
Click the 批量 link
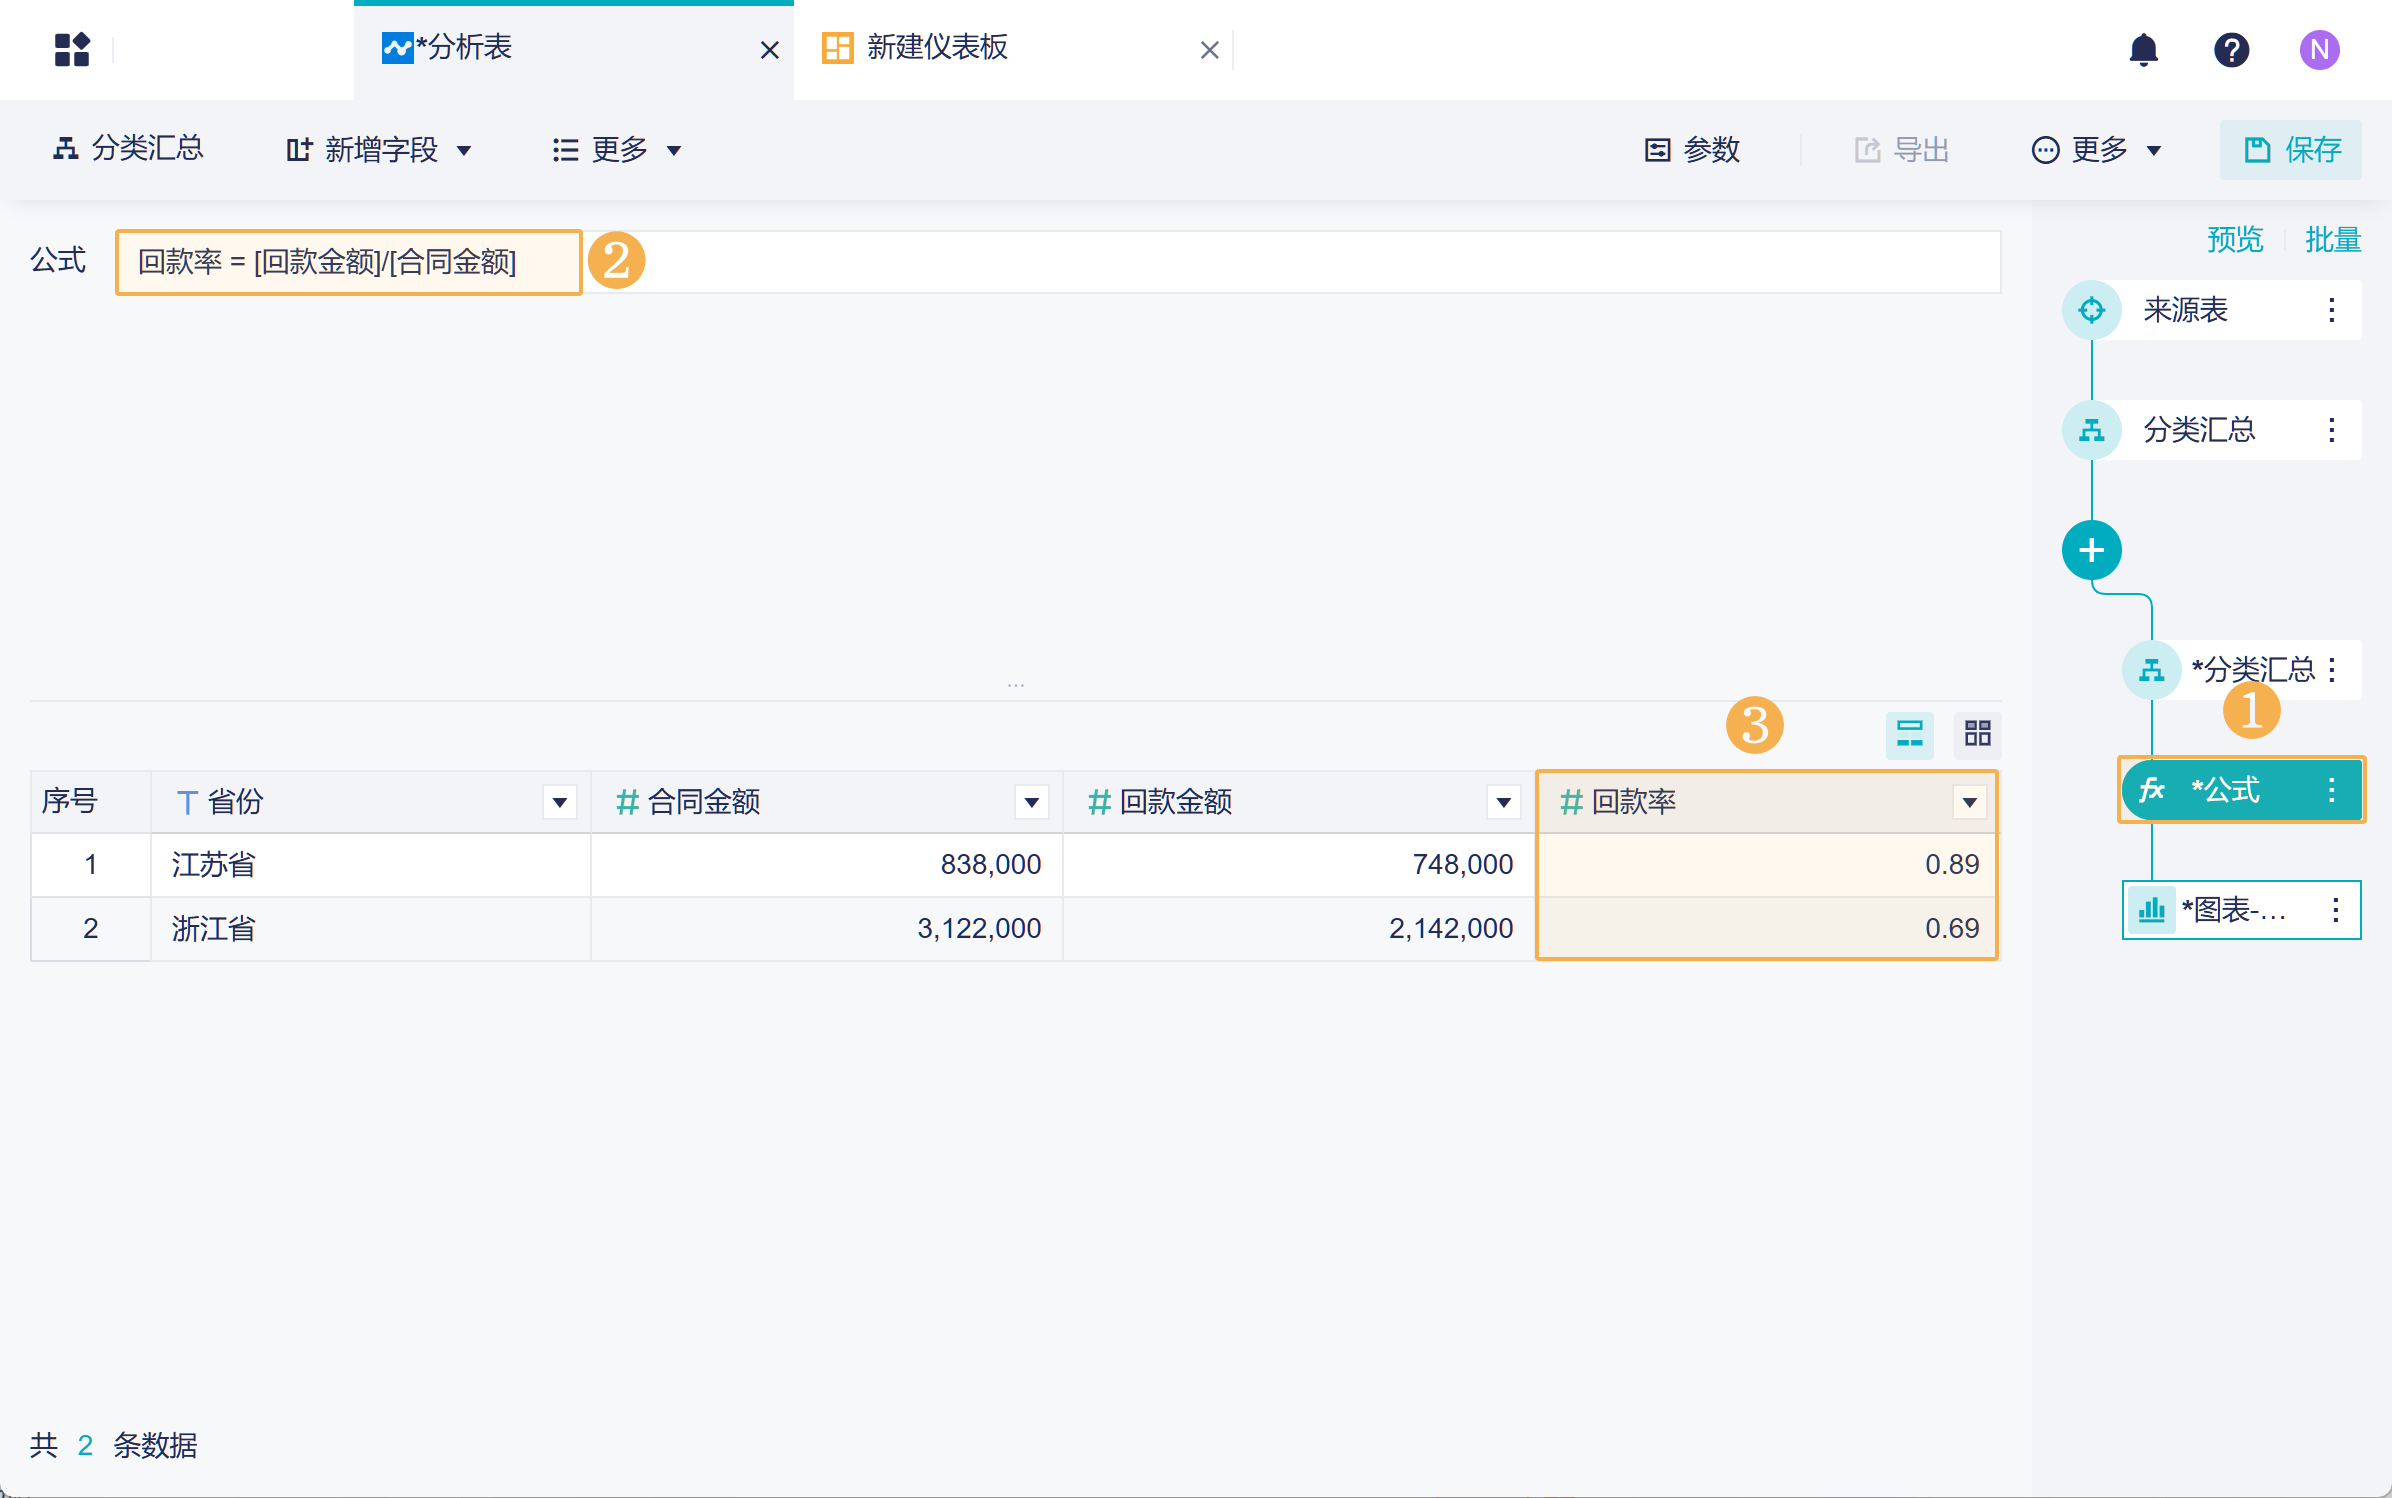point(2332,240)
